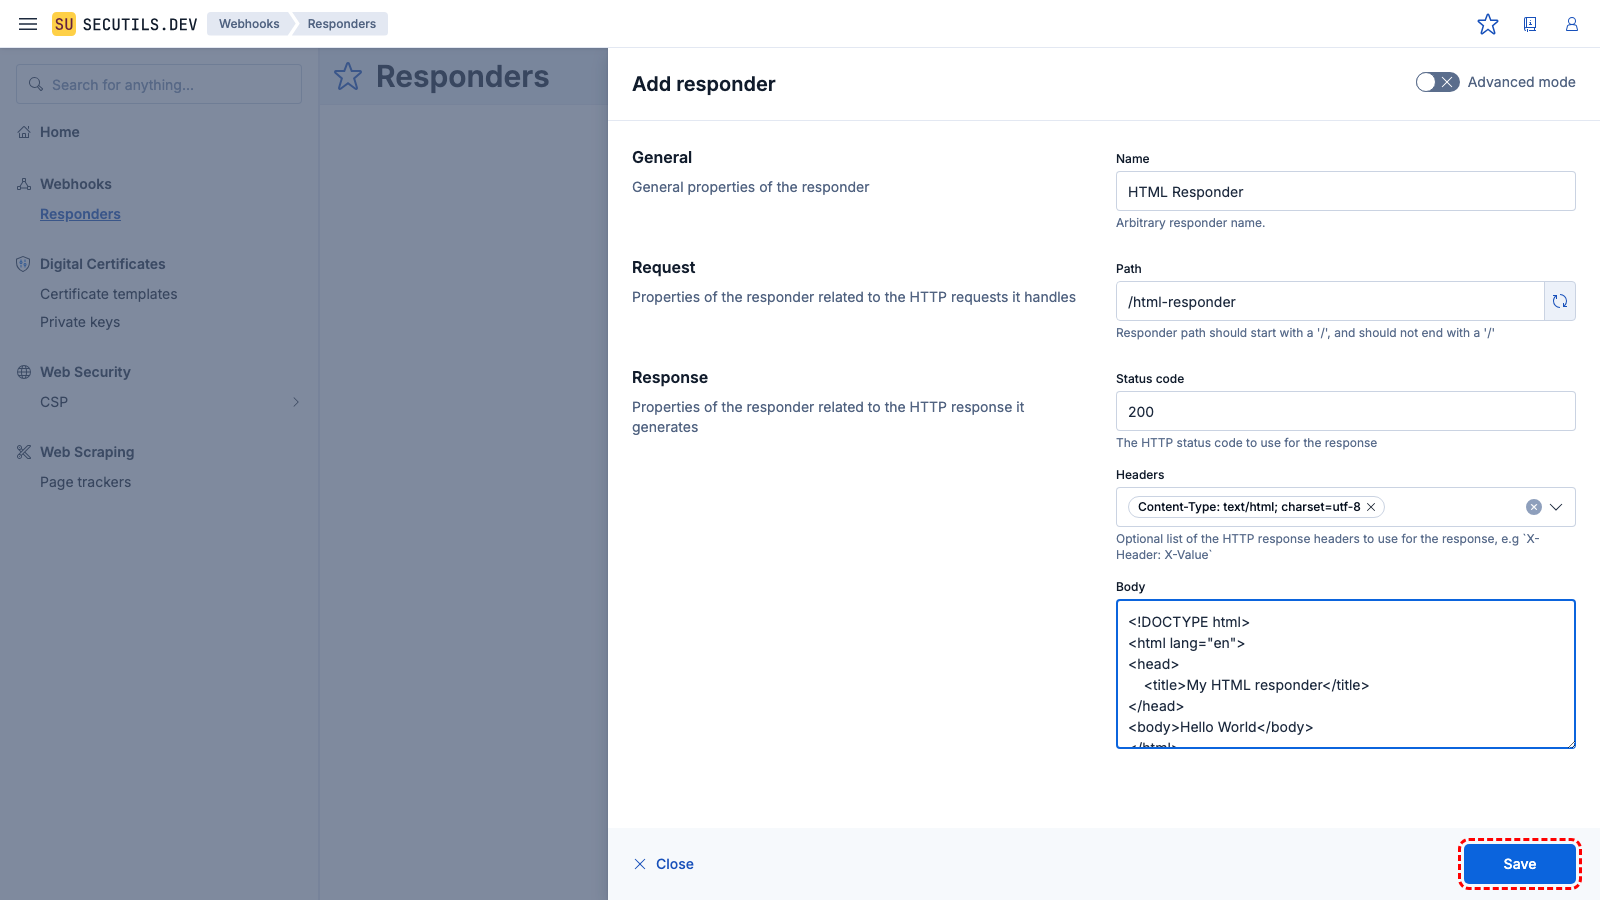Click the Webhooks breadcrumb

click(249, 24)
